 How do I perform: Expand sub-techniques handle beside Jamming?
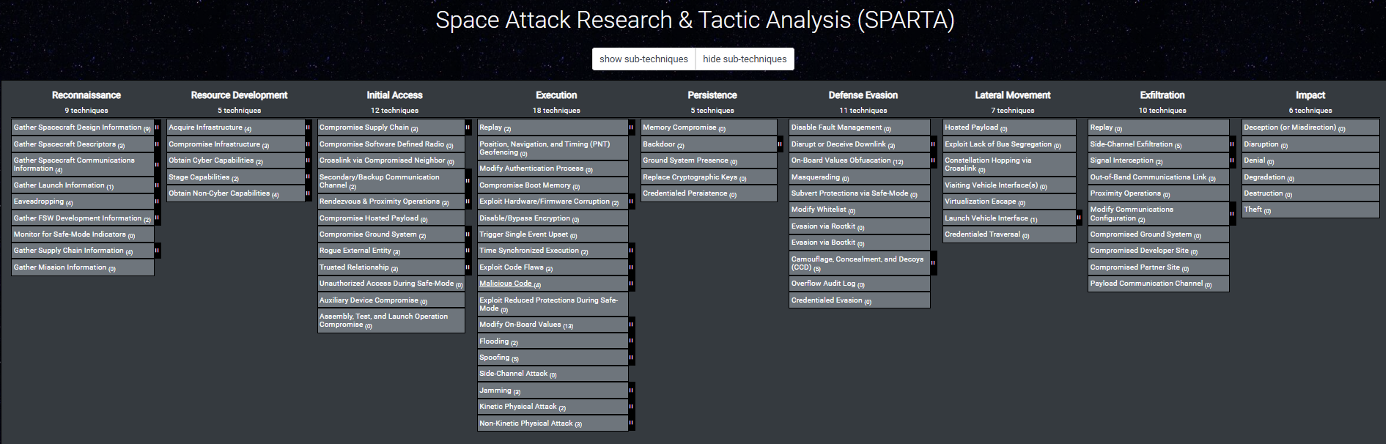pyautogui.click(x=631, y=390)
